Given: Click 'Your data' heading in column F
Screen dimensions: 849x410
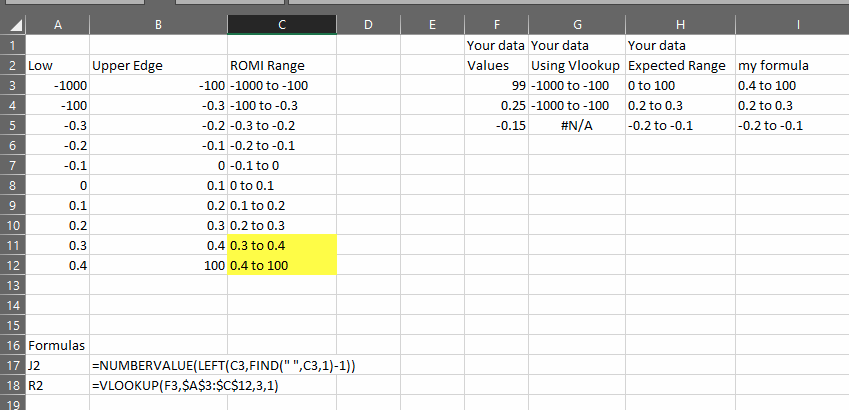Looking at the screenshot, I should point(497,45).
